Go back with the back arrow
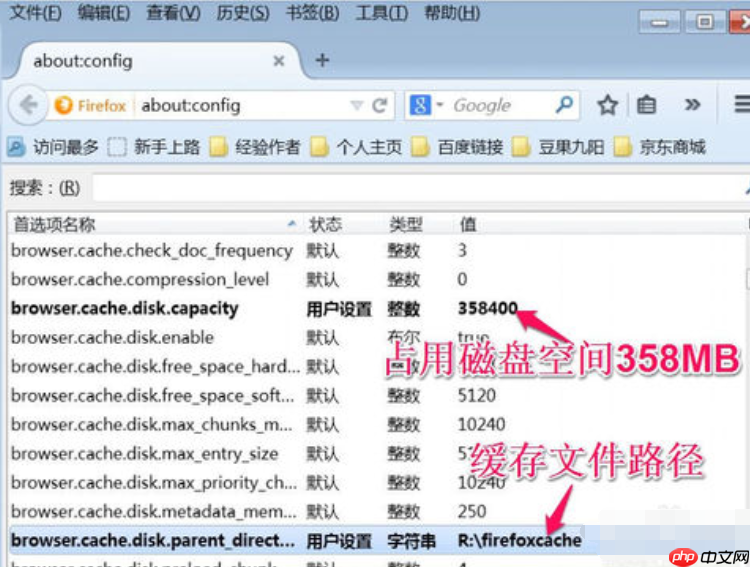The image size is (750, 567). pos(28,105)
